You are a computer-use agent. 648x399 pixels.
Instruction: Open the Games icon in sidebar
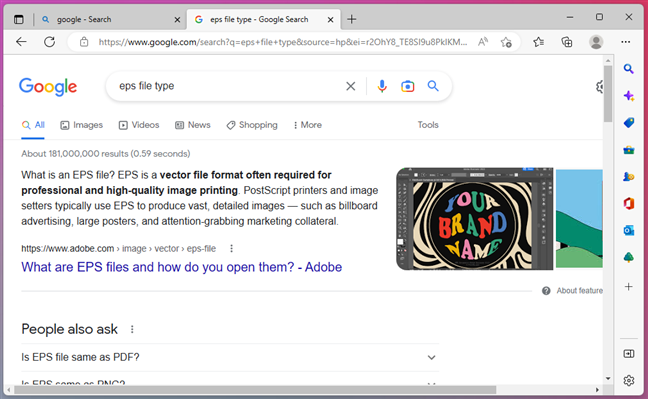pyautogui.click(x=629, y=177)
